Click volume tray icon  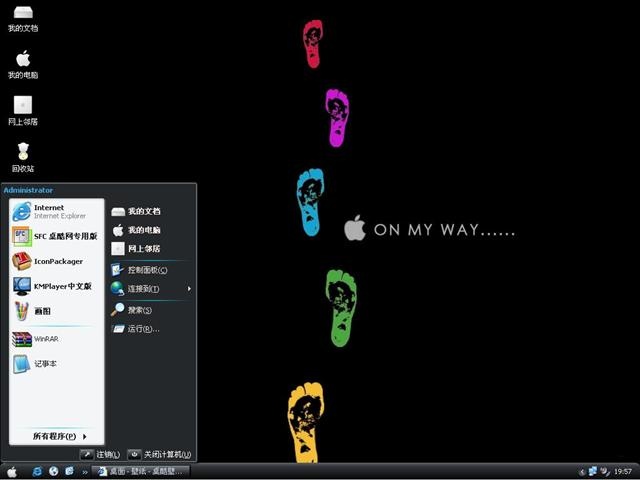pos(604,471)
